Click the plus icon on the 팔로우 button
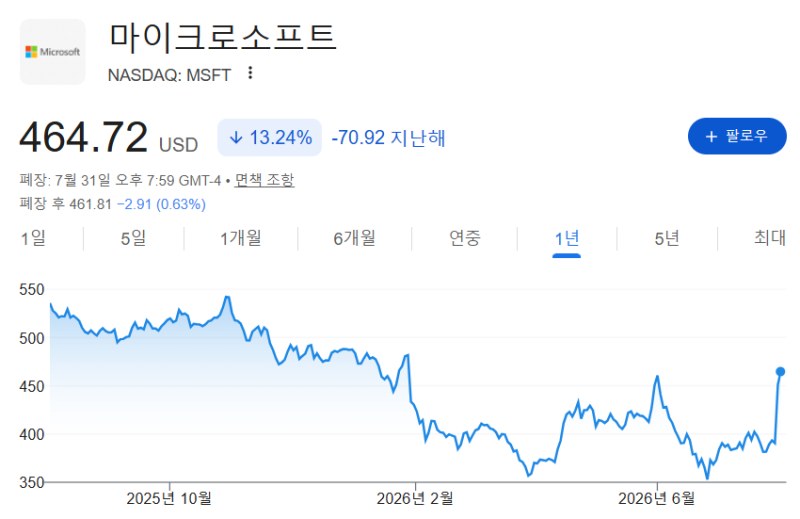The height and width of the screenshot is (519, 800). [711, 136]
